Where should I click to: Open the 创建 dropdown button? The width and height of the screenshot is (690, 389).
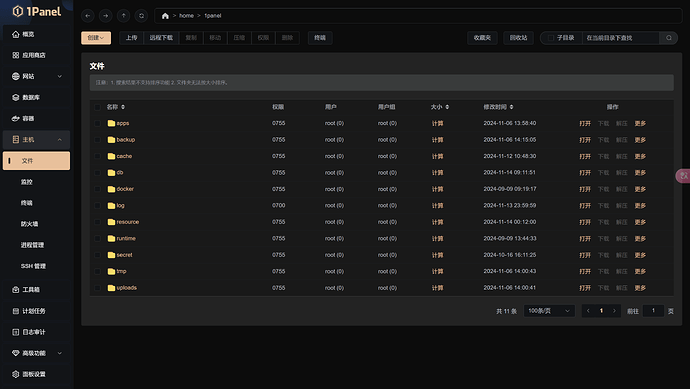click(96, 38)
